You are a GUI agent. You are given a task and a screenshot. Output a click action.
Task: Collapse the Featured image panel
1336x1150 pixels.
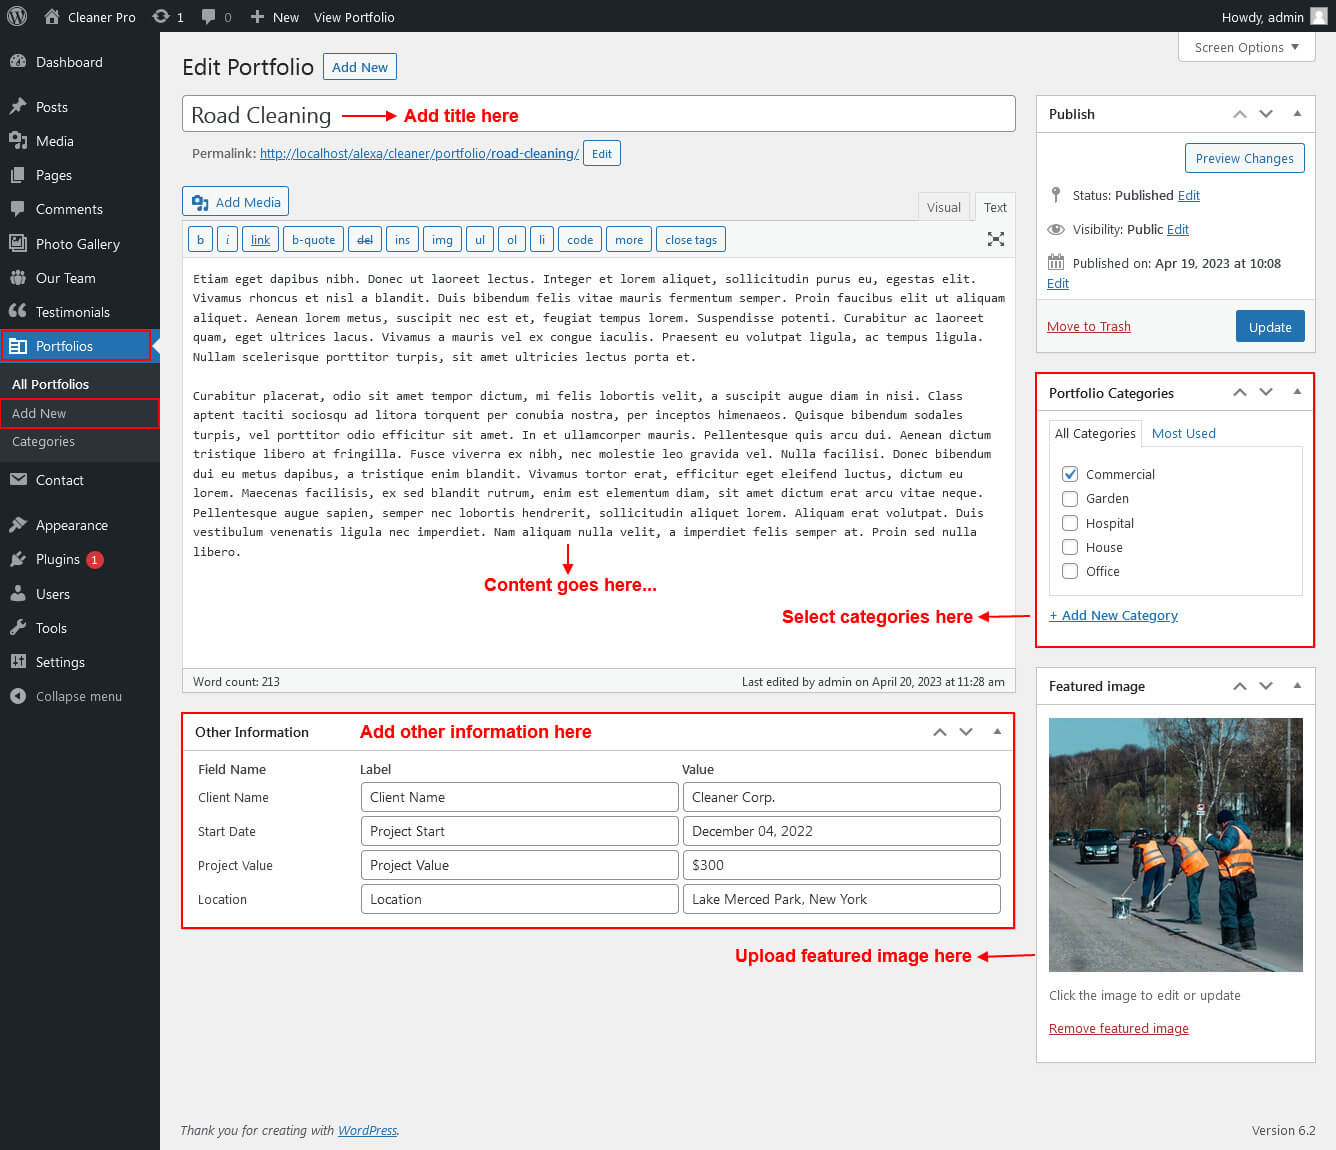1297,686
